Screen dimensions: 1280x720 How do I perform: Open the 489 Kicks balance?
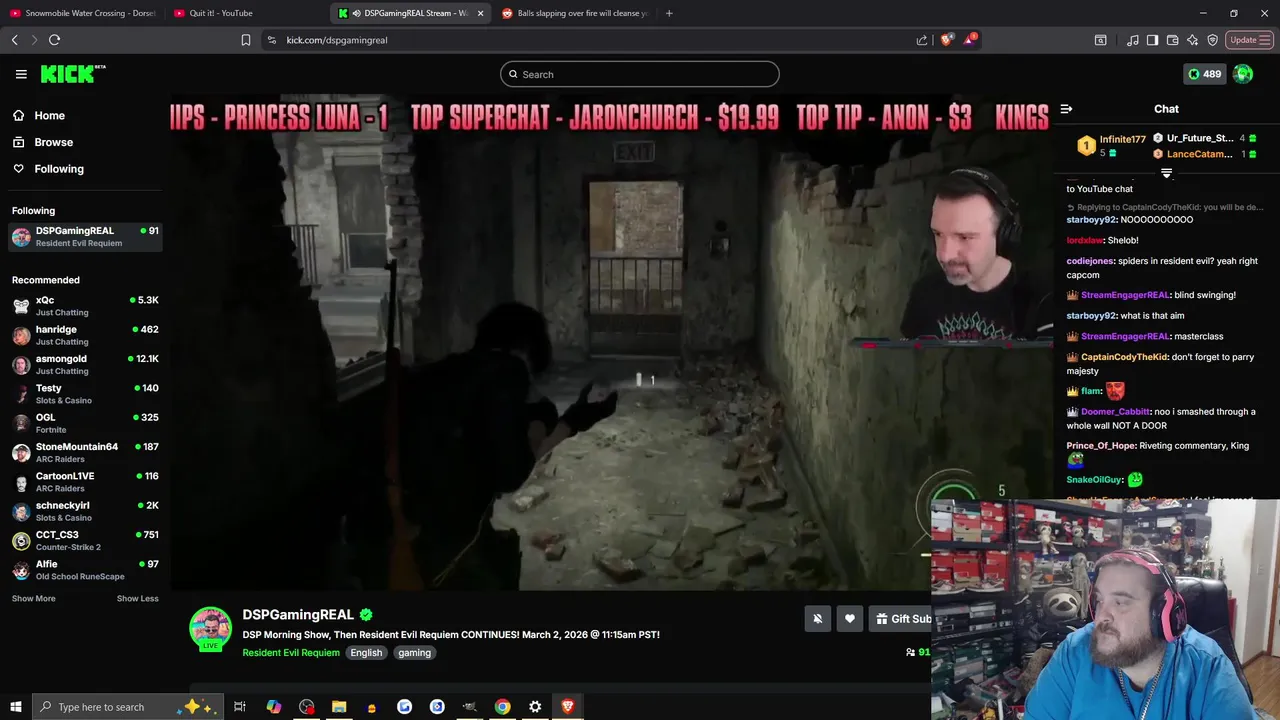1204,74
